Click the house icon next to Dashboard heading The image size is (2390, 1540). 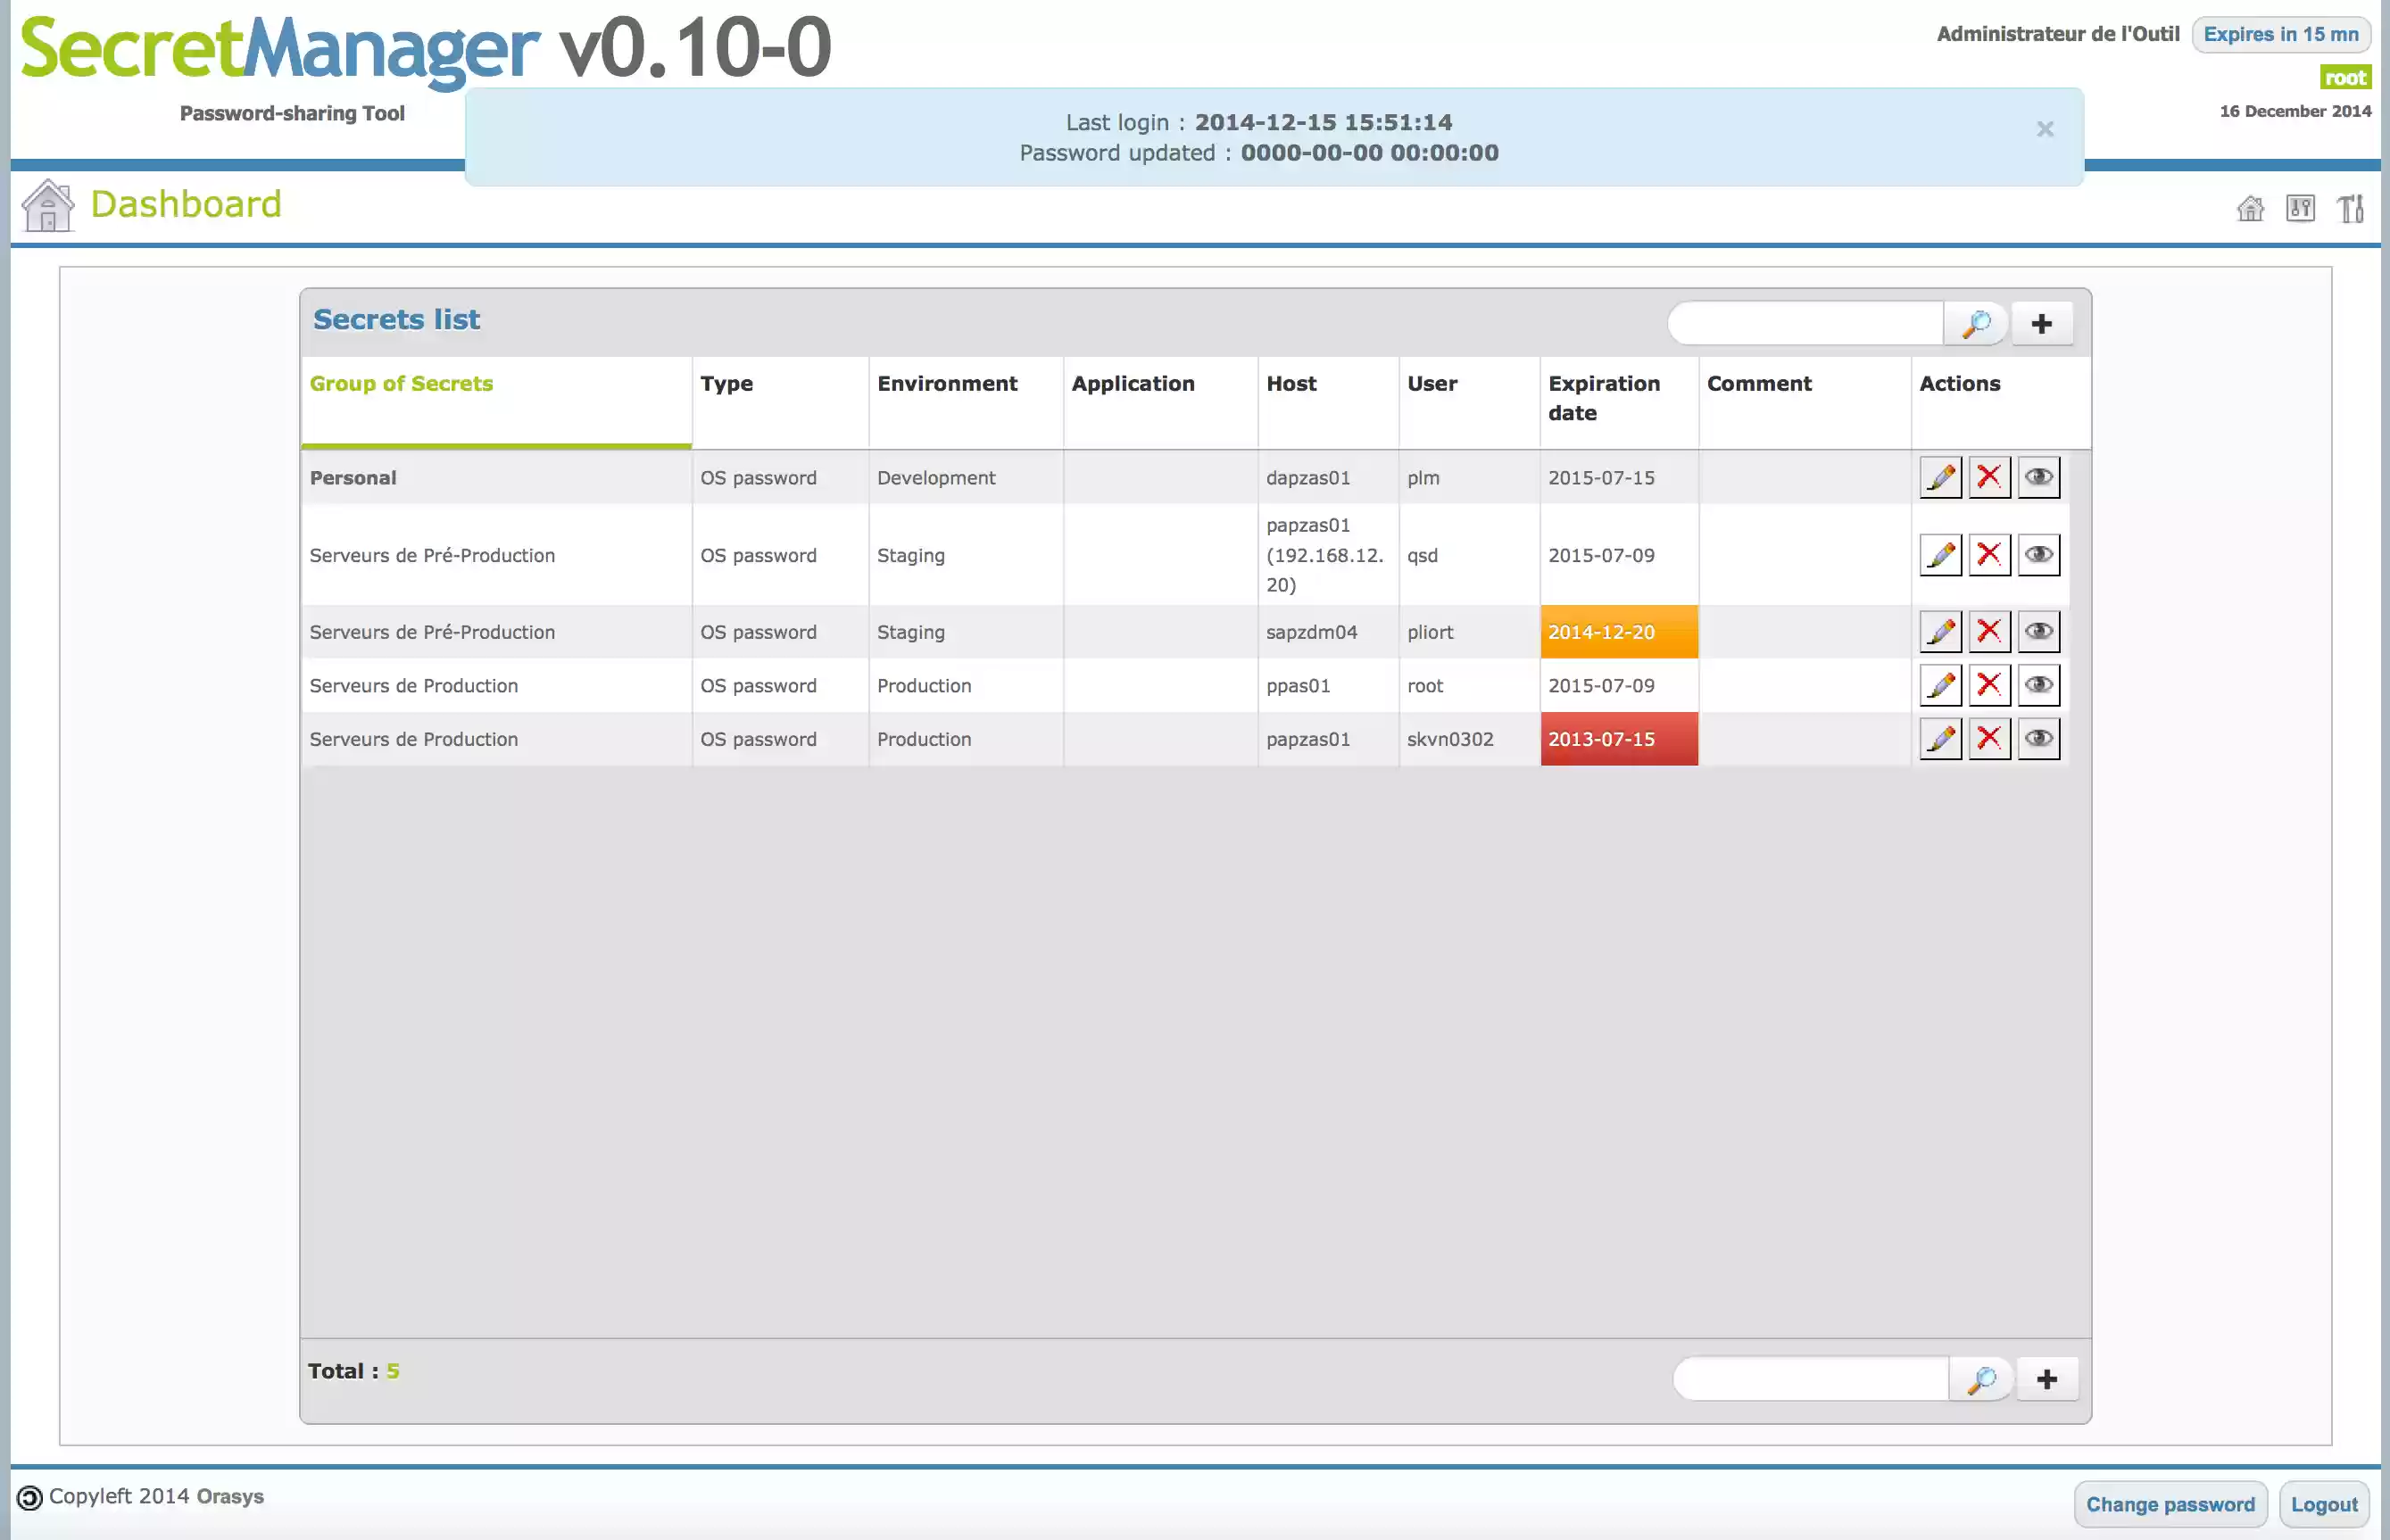(x=46, y=205)
